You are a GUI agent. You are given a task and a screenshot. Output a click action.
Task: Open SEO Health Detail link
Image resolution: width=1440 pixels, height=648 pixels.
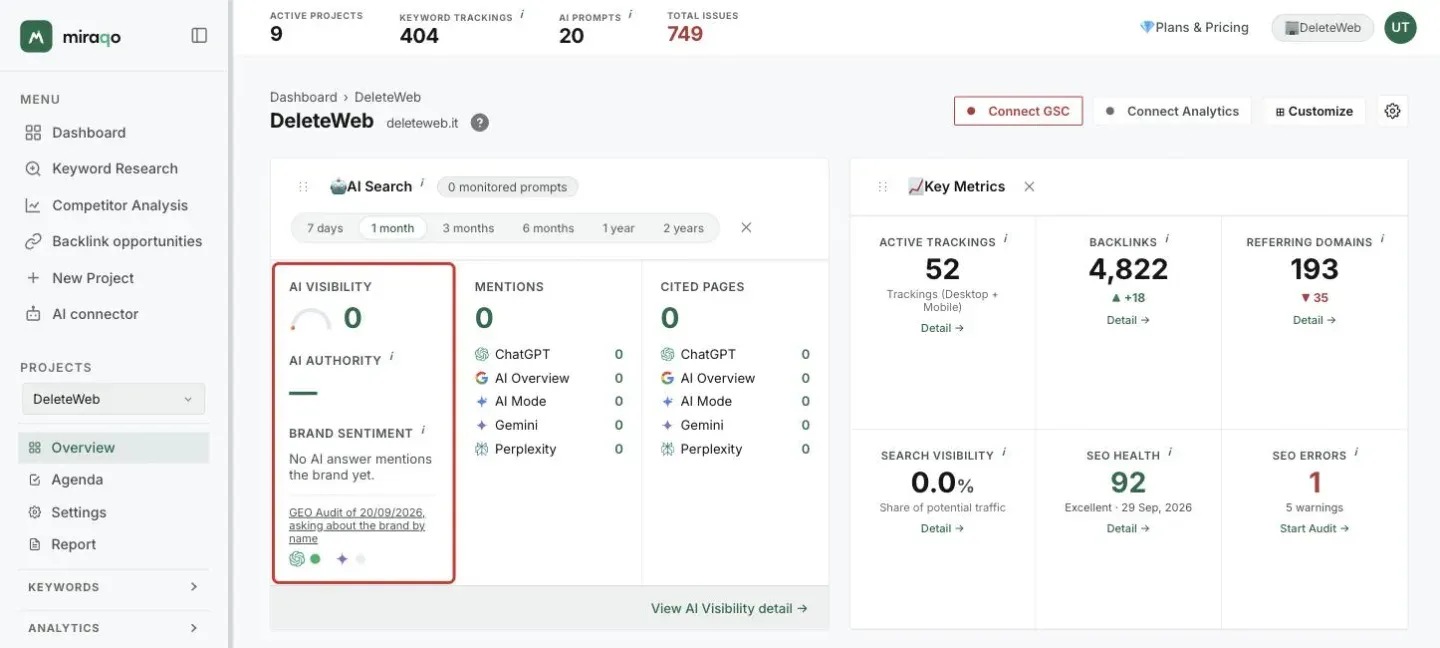(x=1128, y=528)
